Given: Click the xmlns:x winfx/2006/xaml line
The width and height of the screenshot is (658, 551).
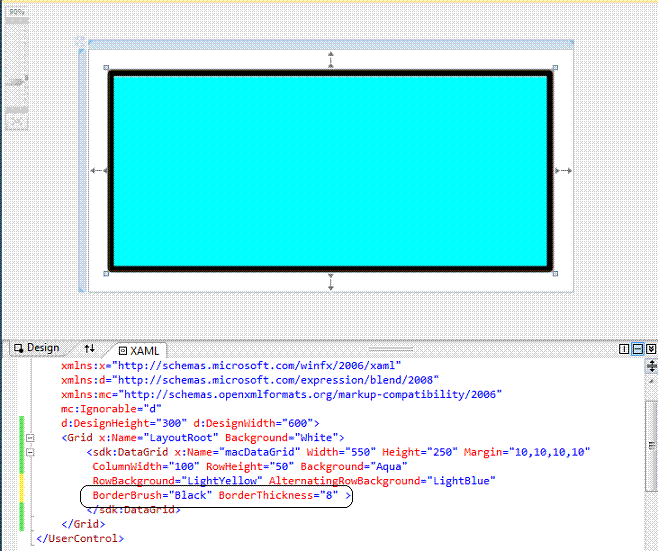Looking at the screenshot, I should click(x=231, y=366).
